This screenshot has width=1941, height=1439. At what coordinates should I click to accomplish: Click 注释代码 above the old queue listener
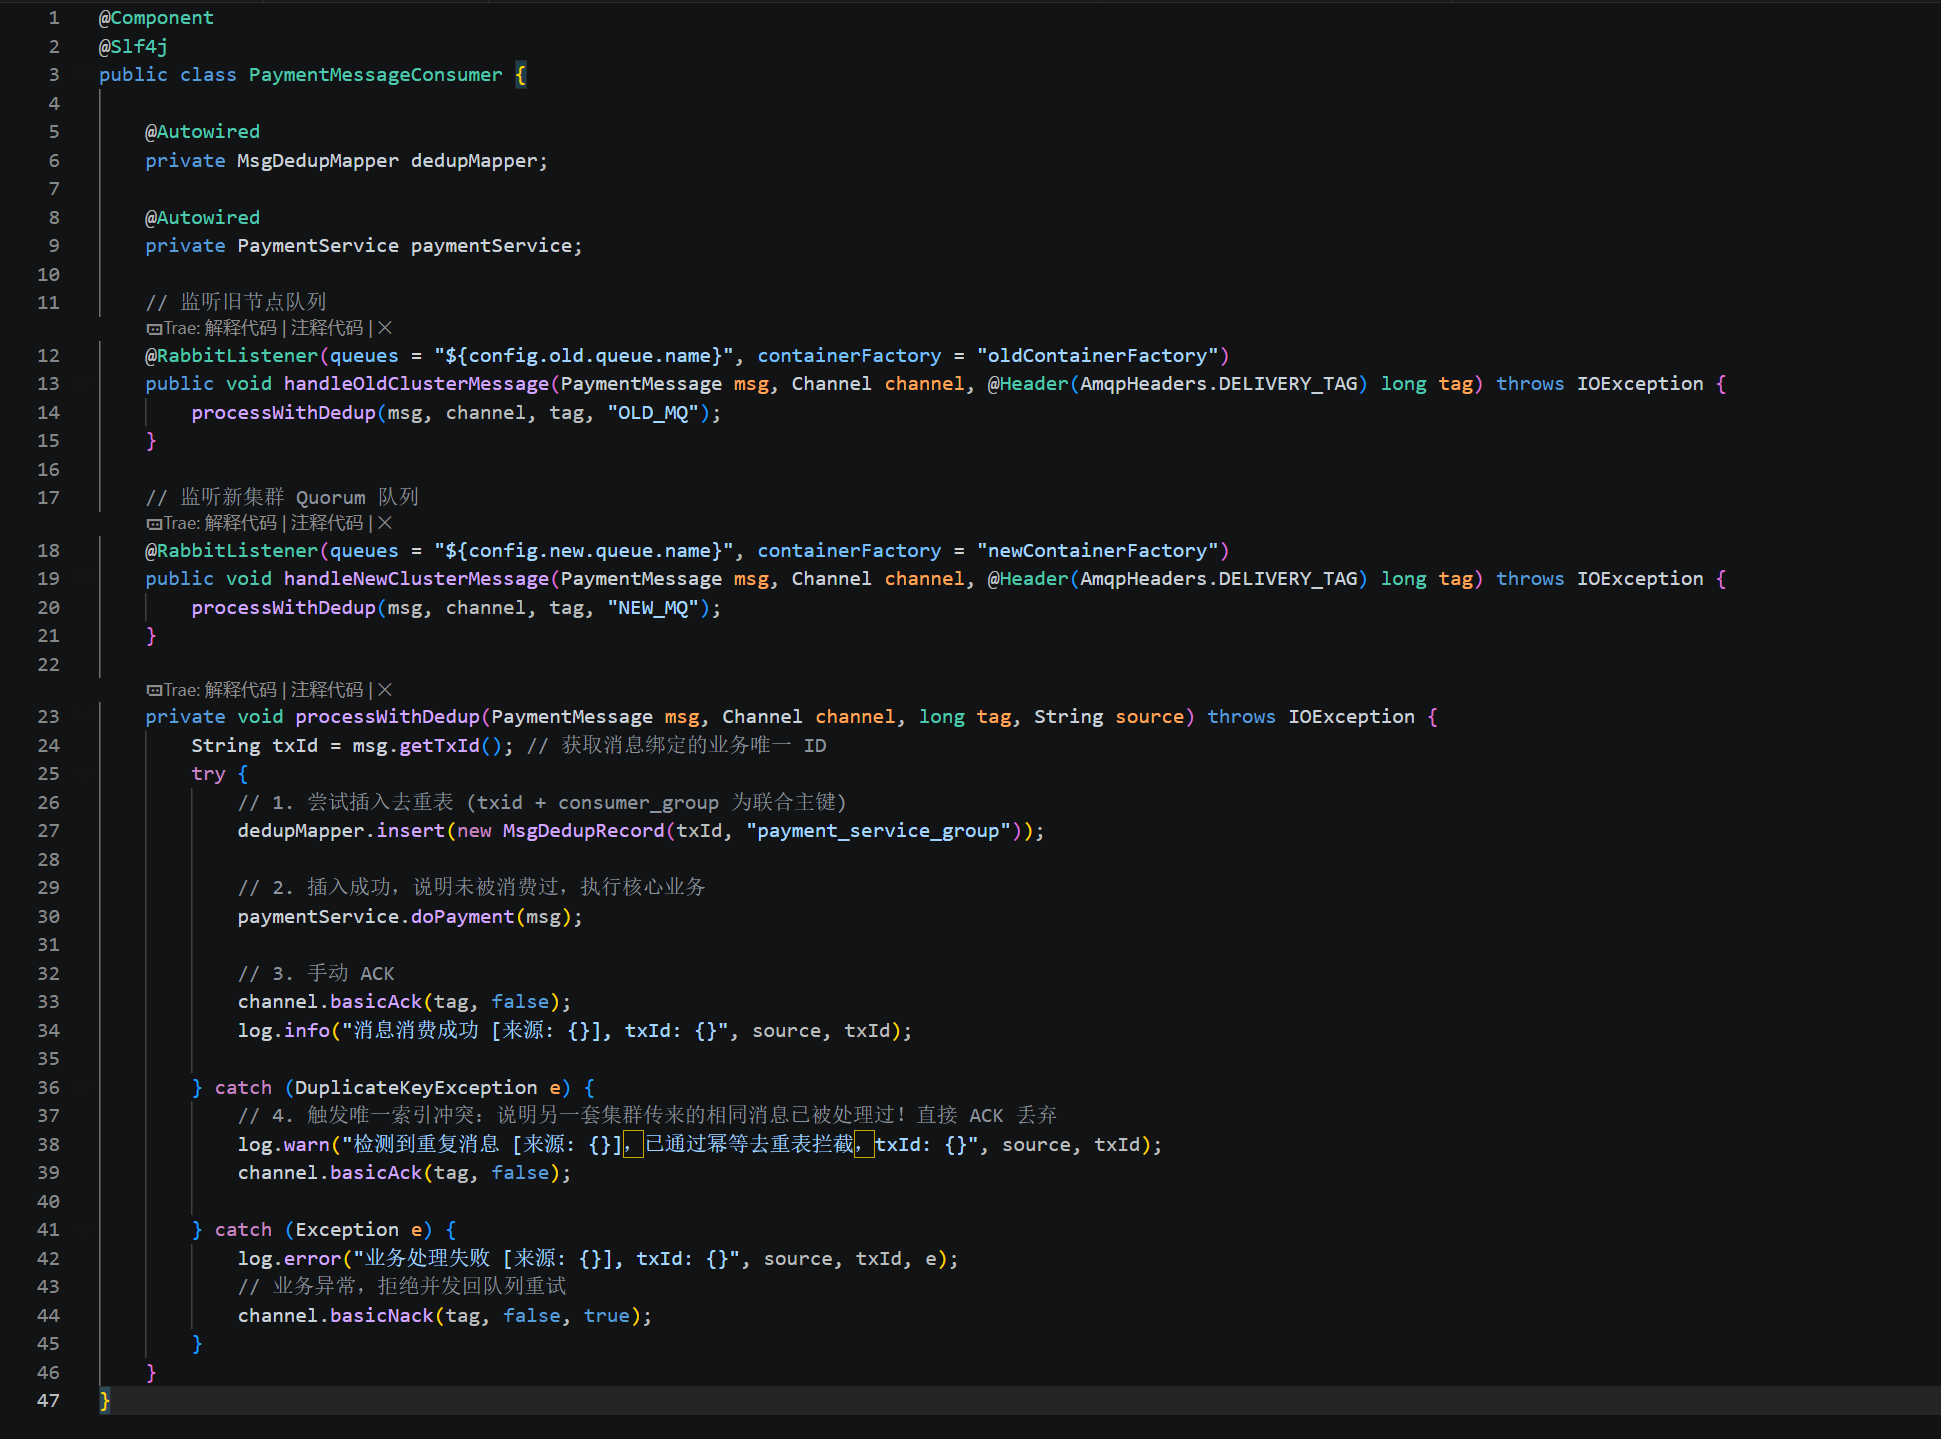click(327, 328)
